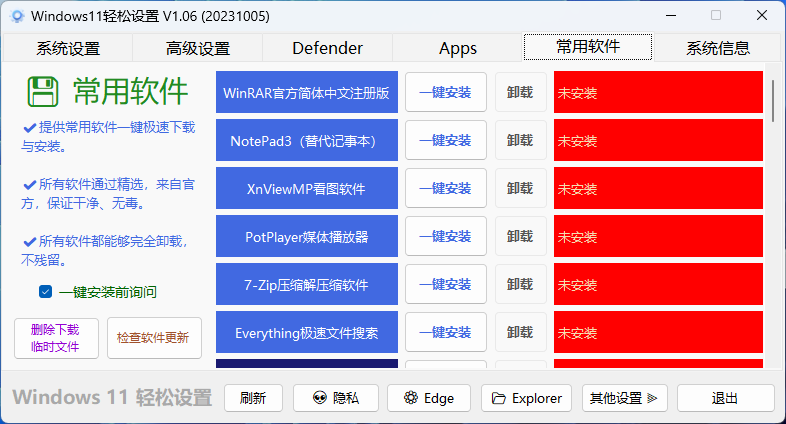Click the PotPlayer媒体播放器 label
This screenshot has width=786, height=424.
tap(307, 237)
